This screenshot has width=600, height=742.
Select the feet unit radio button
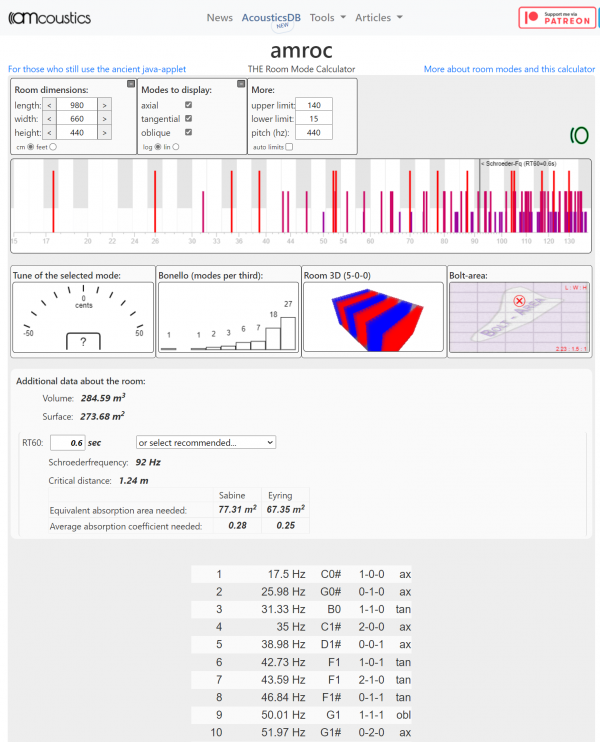53,147
